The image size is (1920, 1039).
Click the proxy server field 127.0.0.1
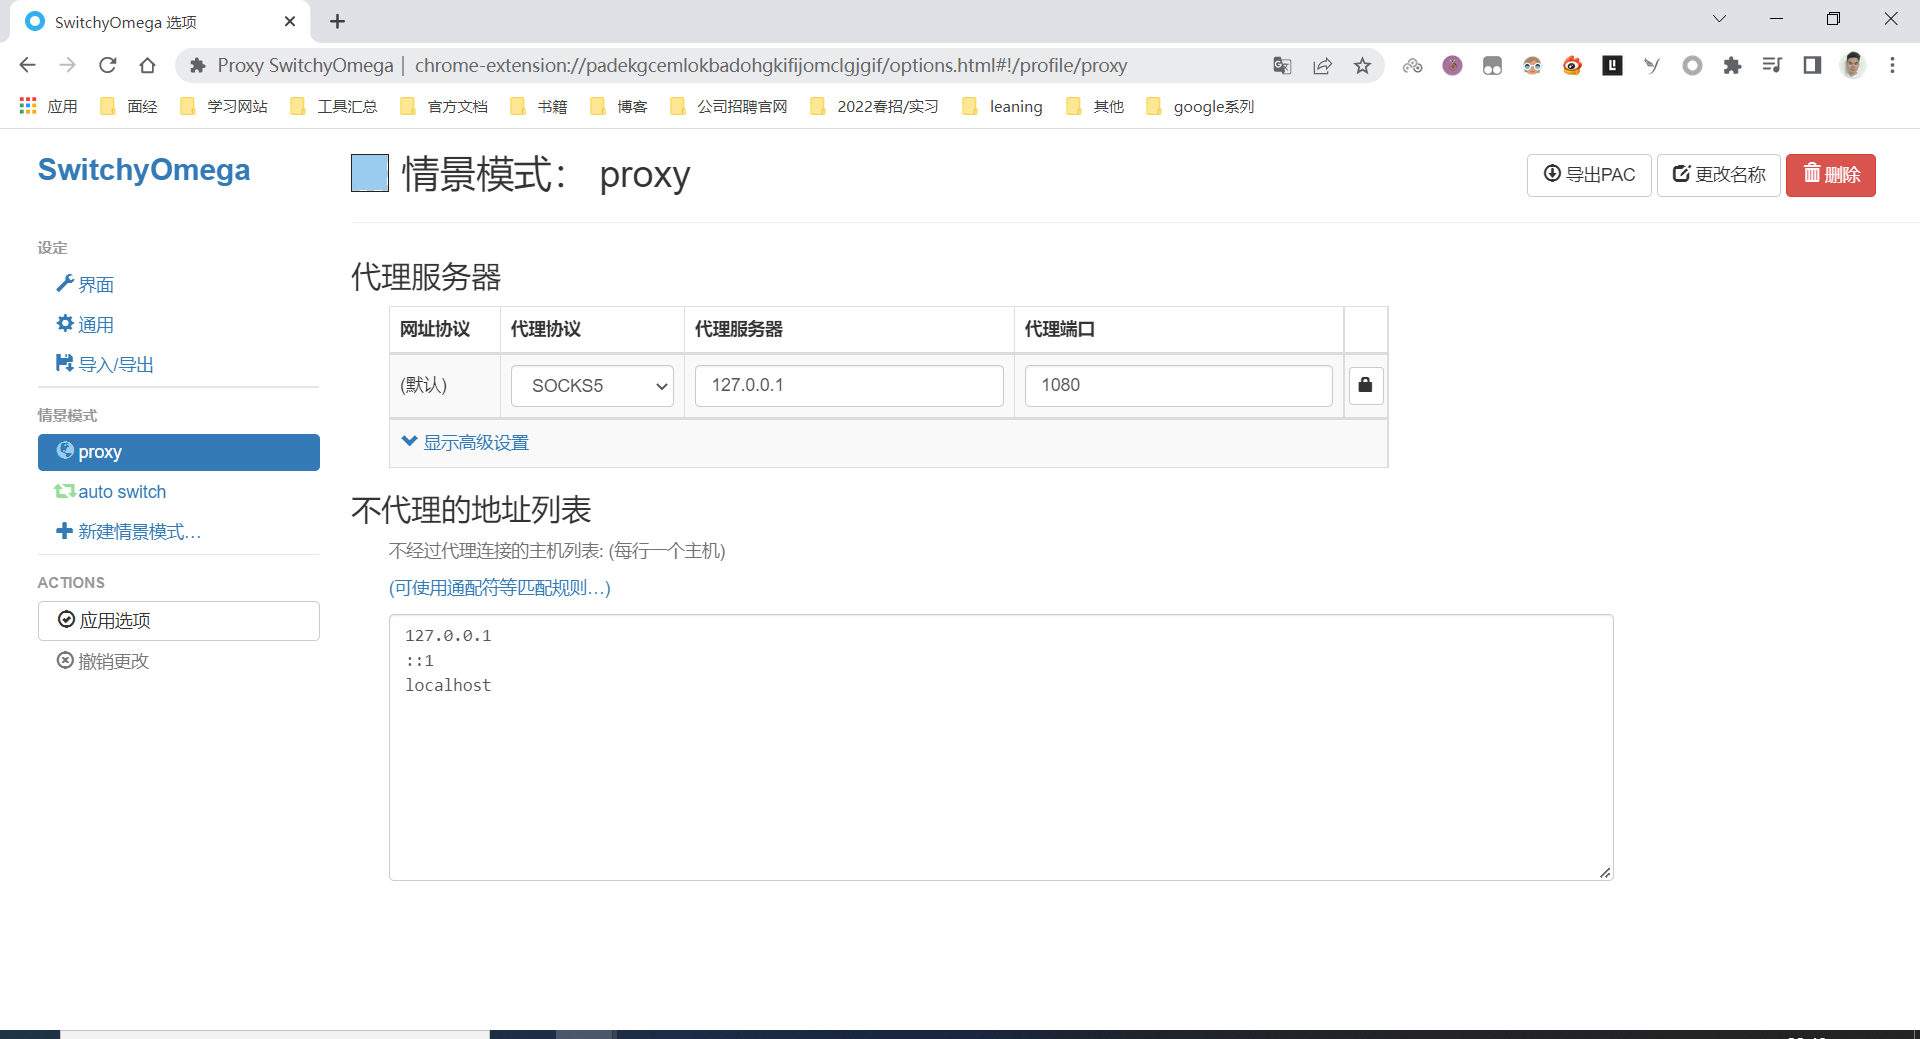pyautogui.click(x=849, y=386)
